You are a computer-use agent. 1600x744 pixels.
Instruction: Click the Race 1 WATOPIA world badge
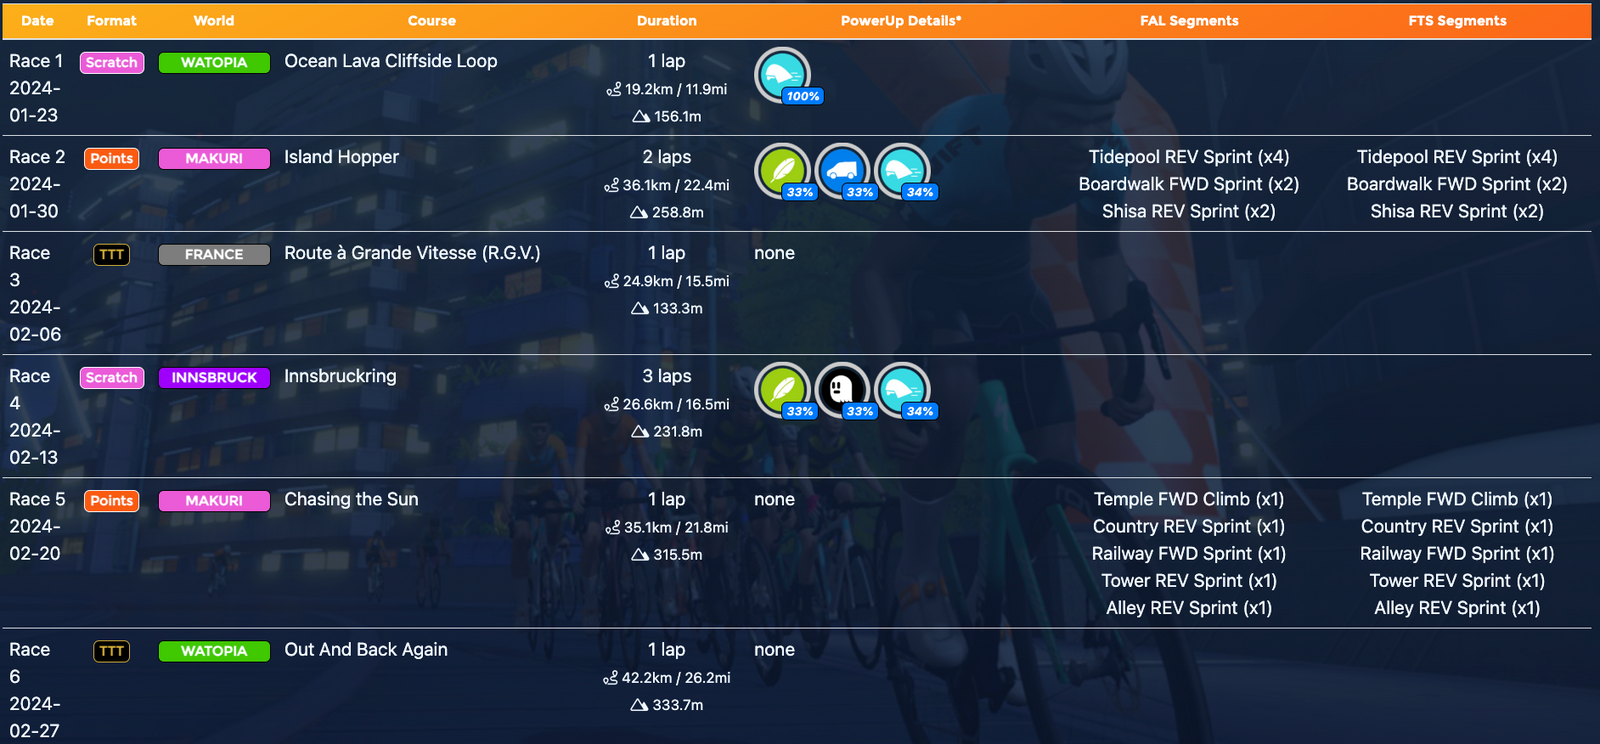click(214, 62)
